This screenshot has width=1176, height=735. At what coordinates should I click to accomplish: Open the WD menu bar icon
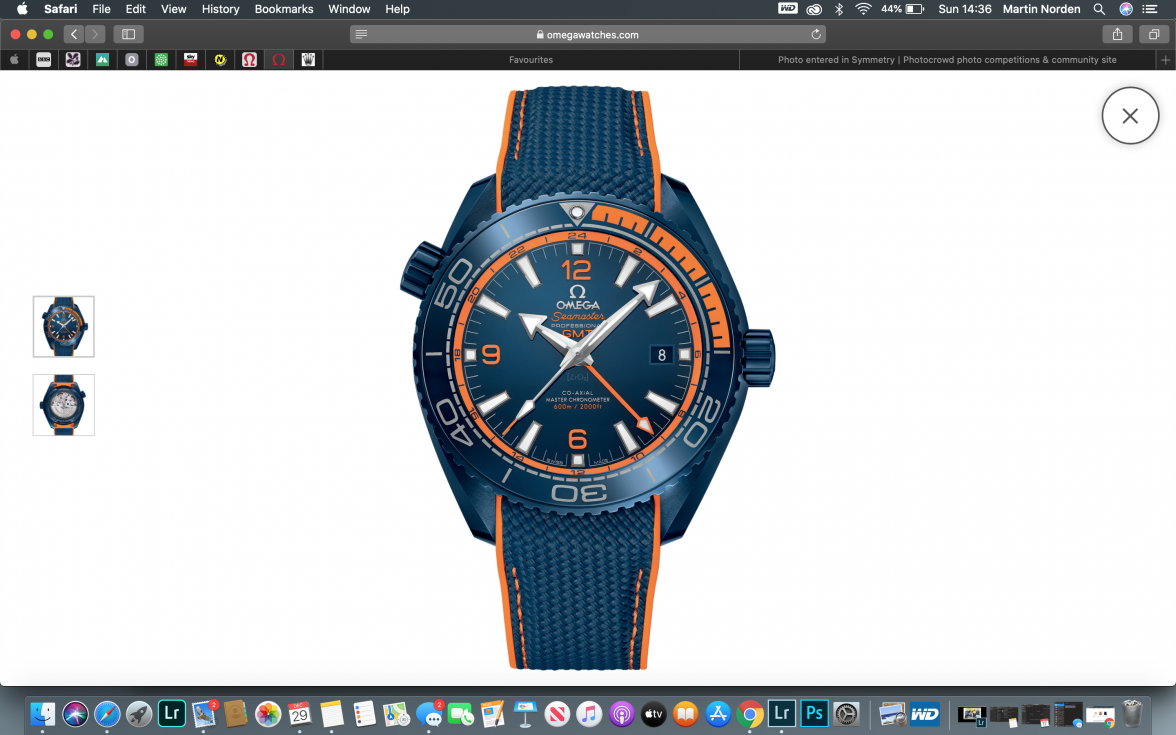point(788,9)
